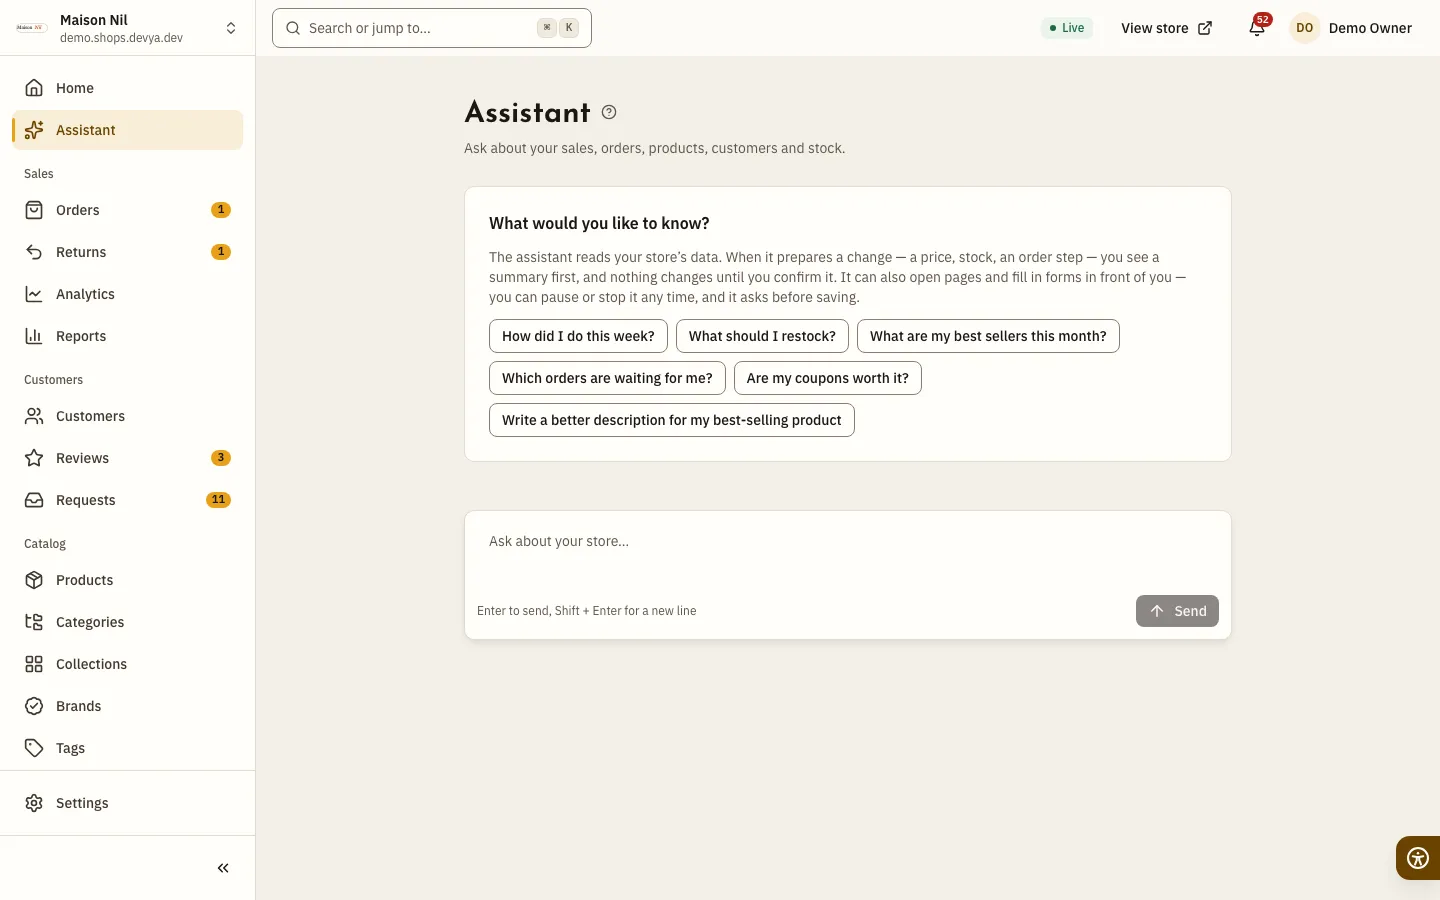The width and height of the screenshot is (1440, 900).
Task: Open the accessibility widget icon
Action: click(x=1418, y=858)
